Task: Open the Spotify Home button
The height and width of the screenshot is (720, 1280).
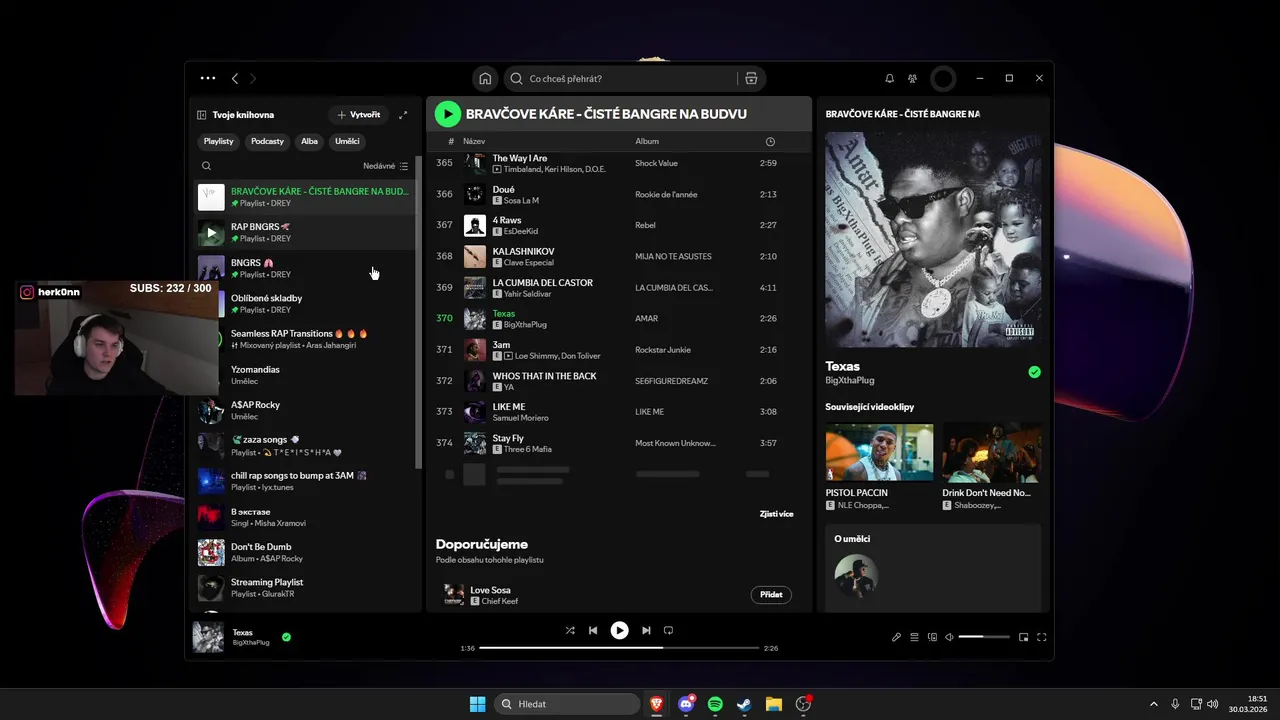Action: pos(485,78)
